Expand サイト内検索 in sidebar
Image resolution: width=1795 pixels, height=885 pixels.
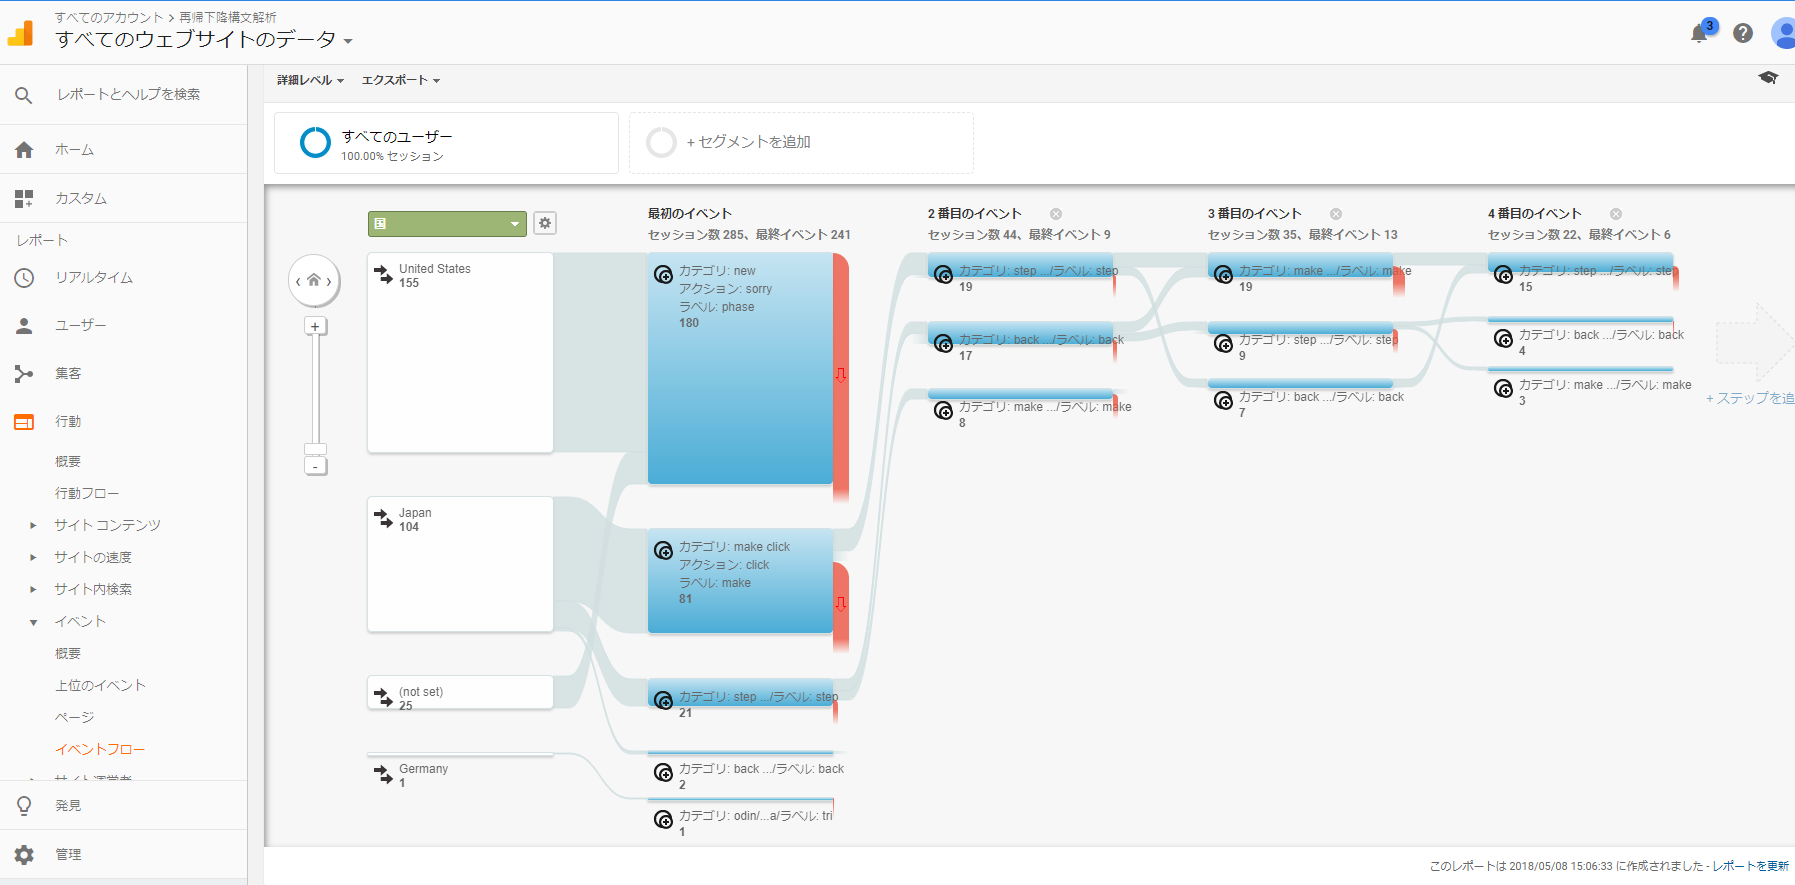point(33,589)
